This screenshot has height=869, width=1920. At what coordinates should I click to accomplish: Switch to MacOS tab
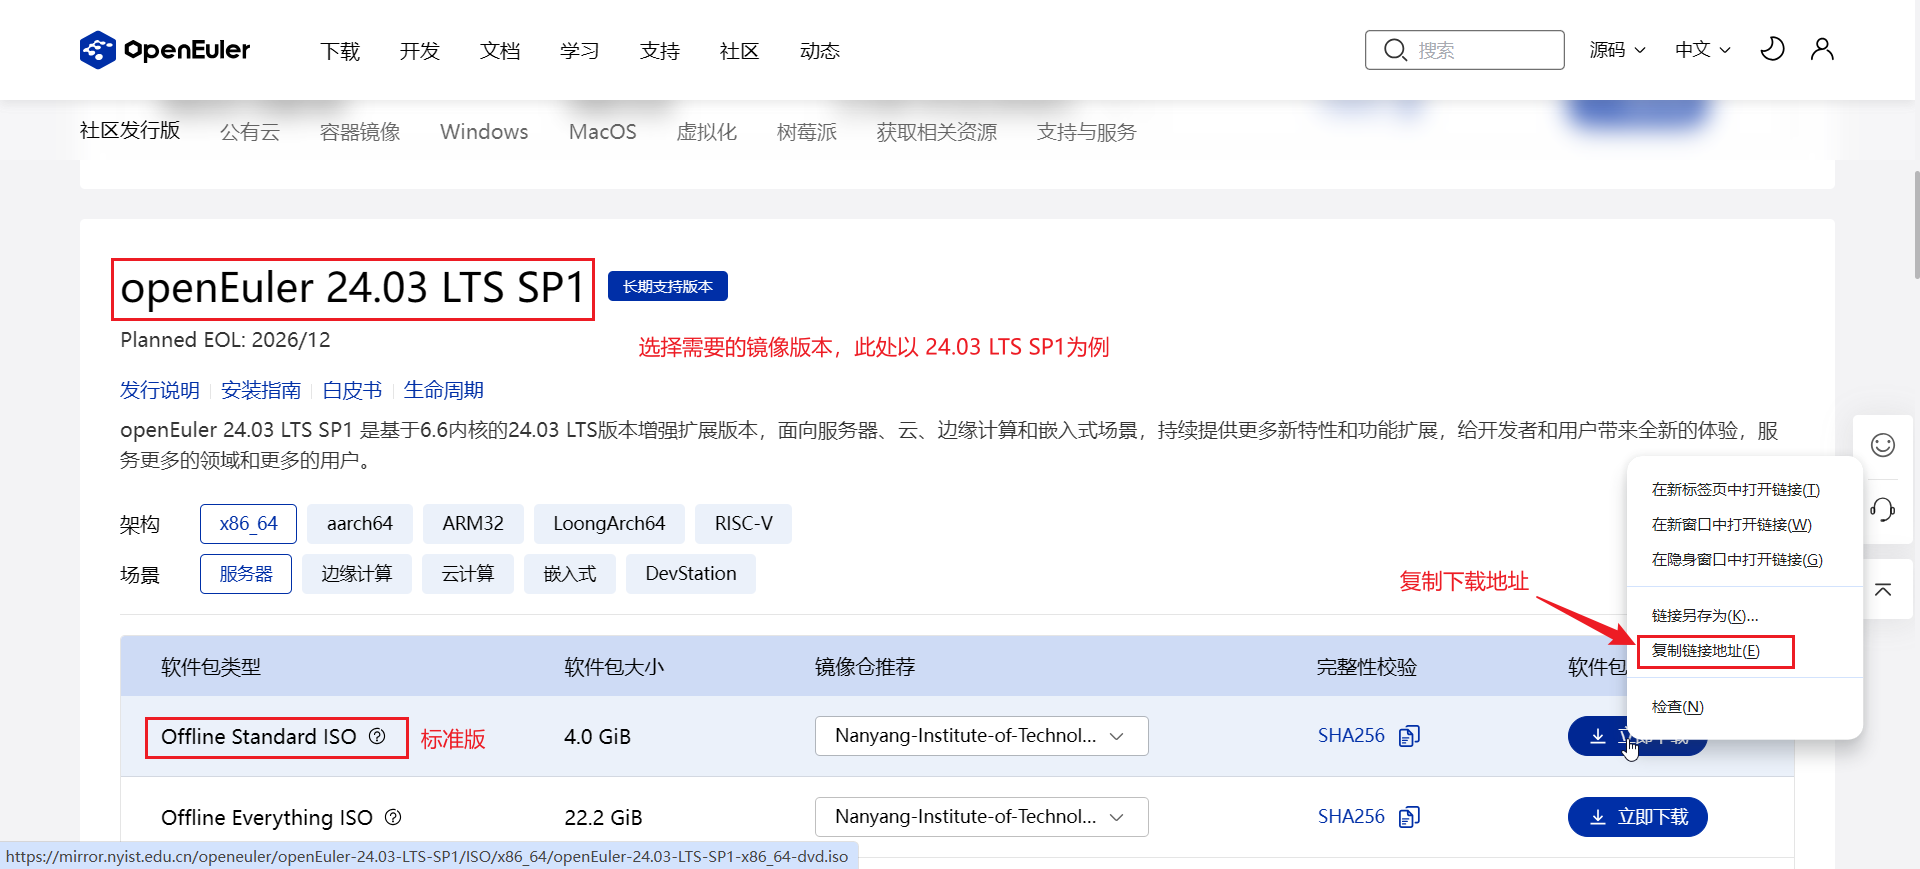(603, 132)
